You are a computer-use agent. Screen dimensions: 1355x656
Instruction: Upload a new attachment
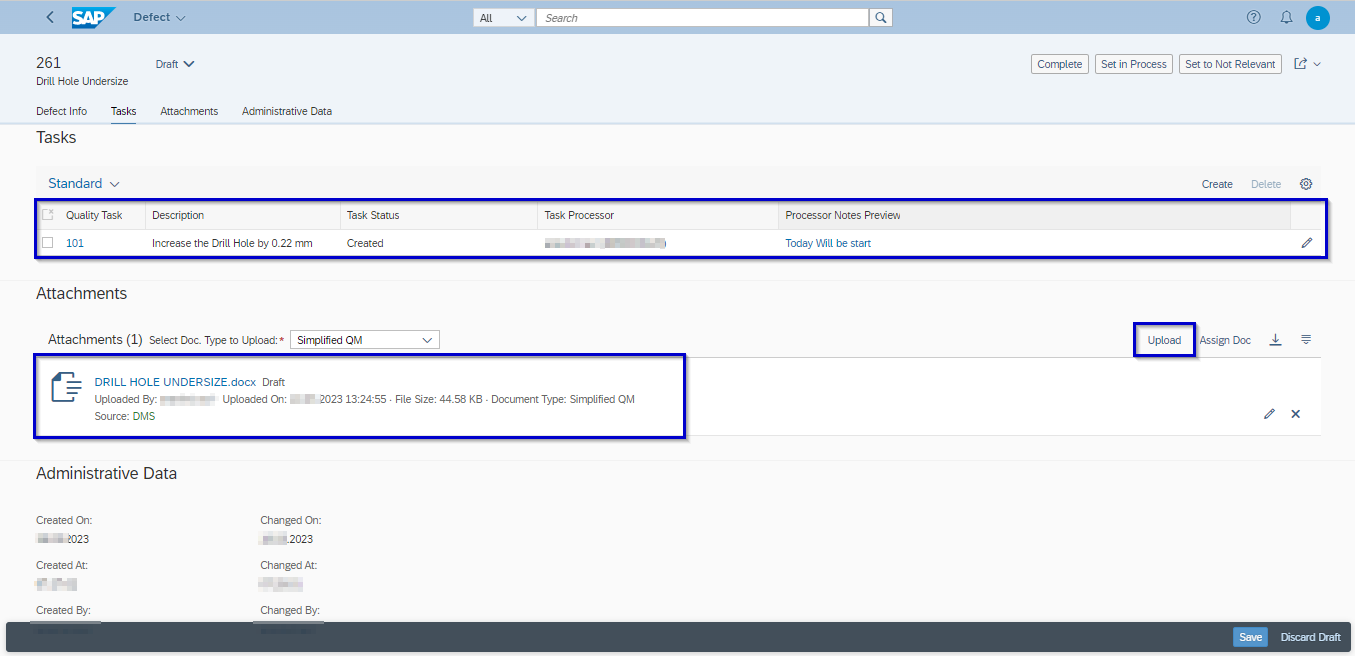[x=1163, y=339]
